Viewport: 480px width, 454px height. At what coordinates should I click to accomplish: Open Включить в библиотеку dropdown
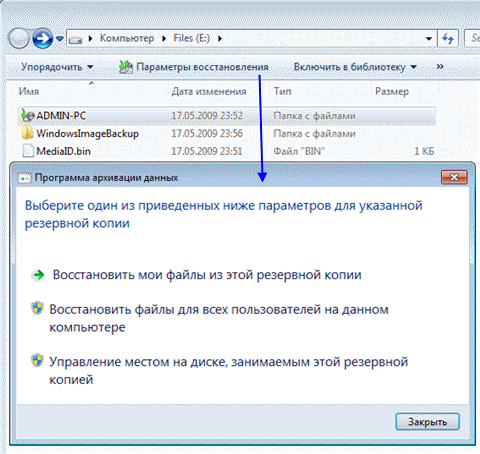click(x=355, y=67)
